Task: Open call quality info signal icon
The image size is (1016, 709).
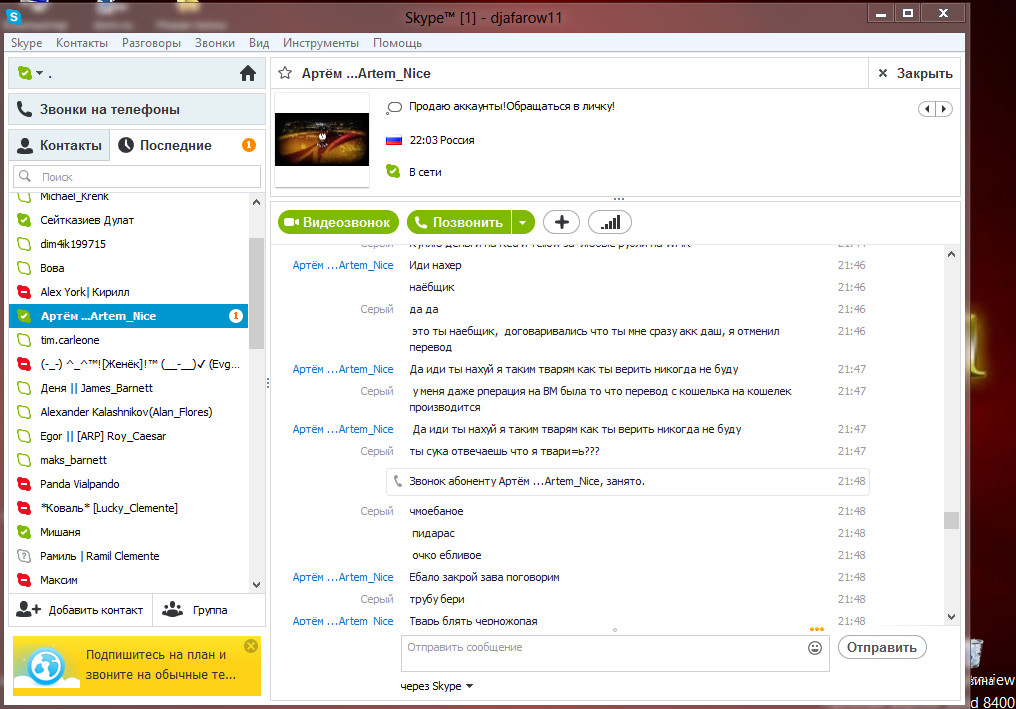Action: point(610,222)
